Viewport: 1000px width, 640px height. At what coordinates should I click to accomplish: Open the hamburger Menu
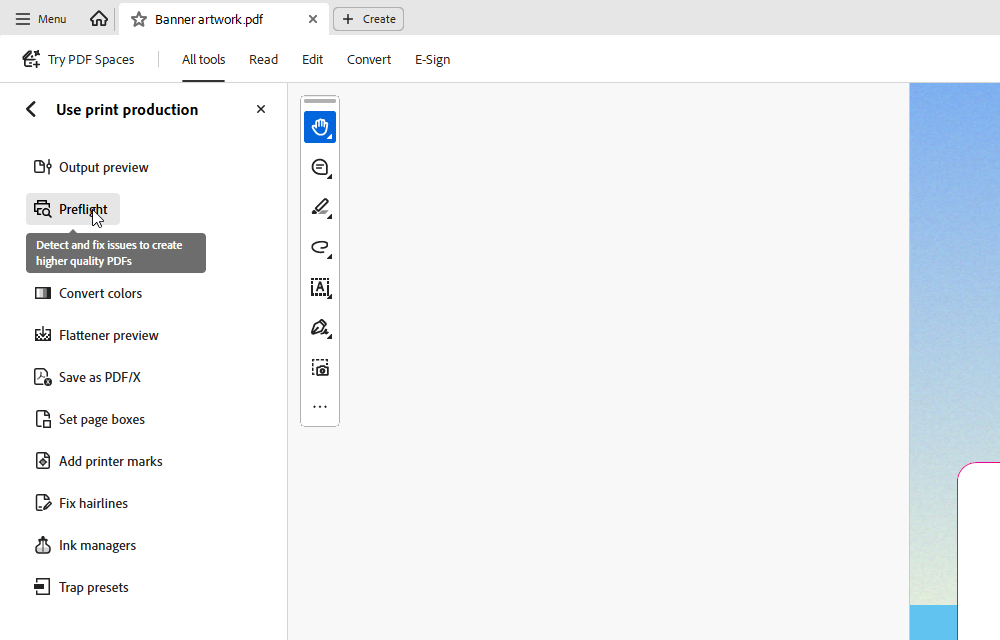pos(41,19)
